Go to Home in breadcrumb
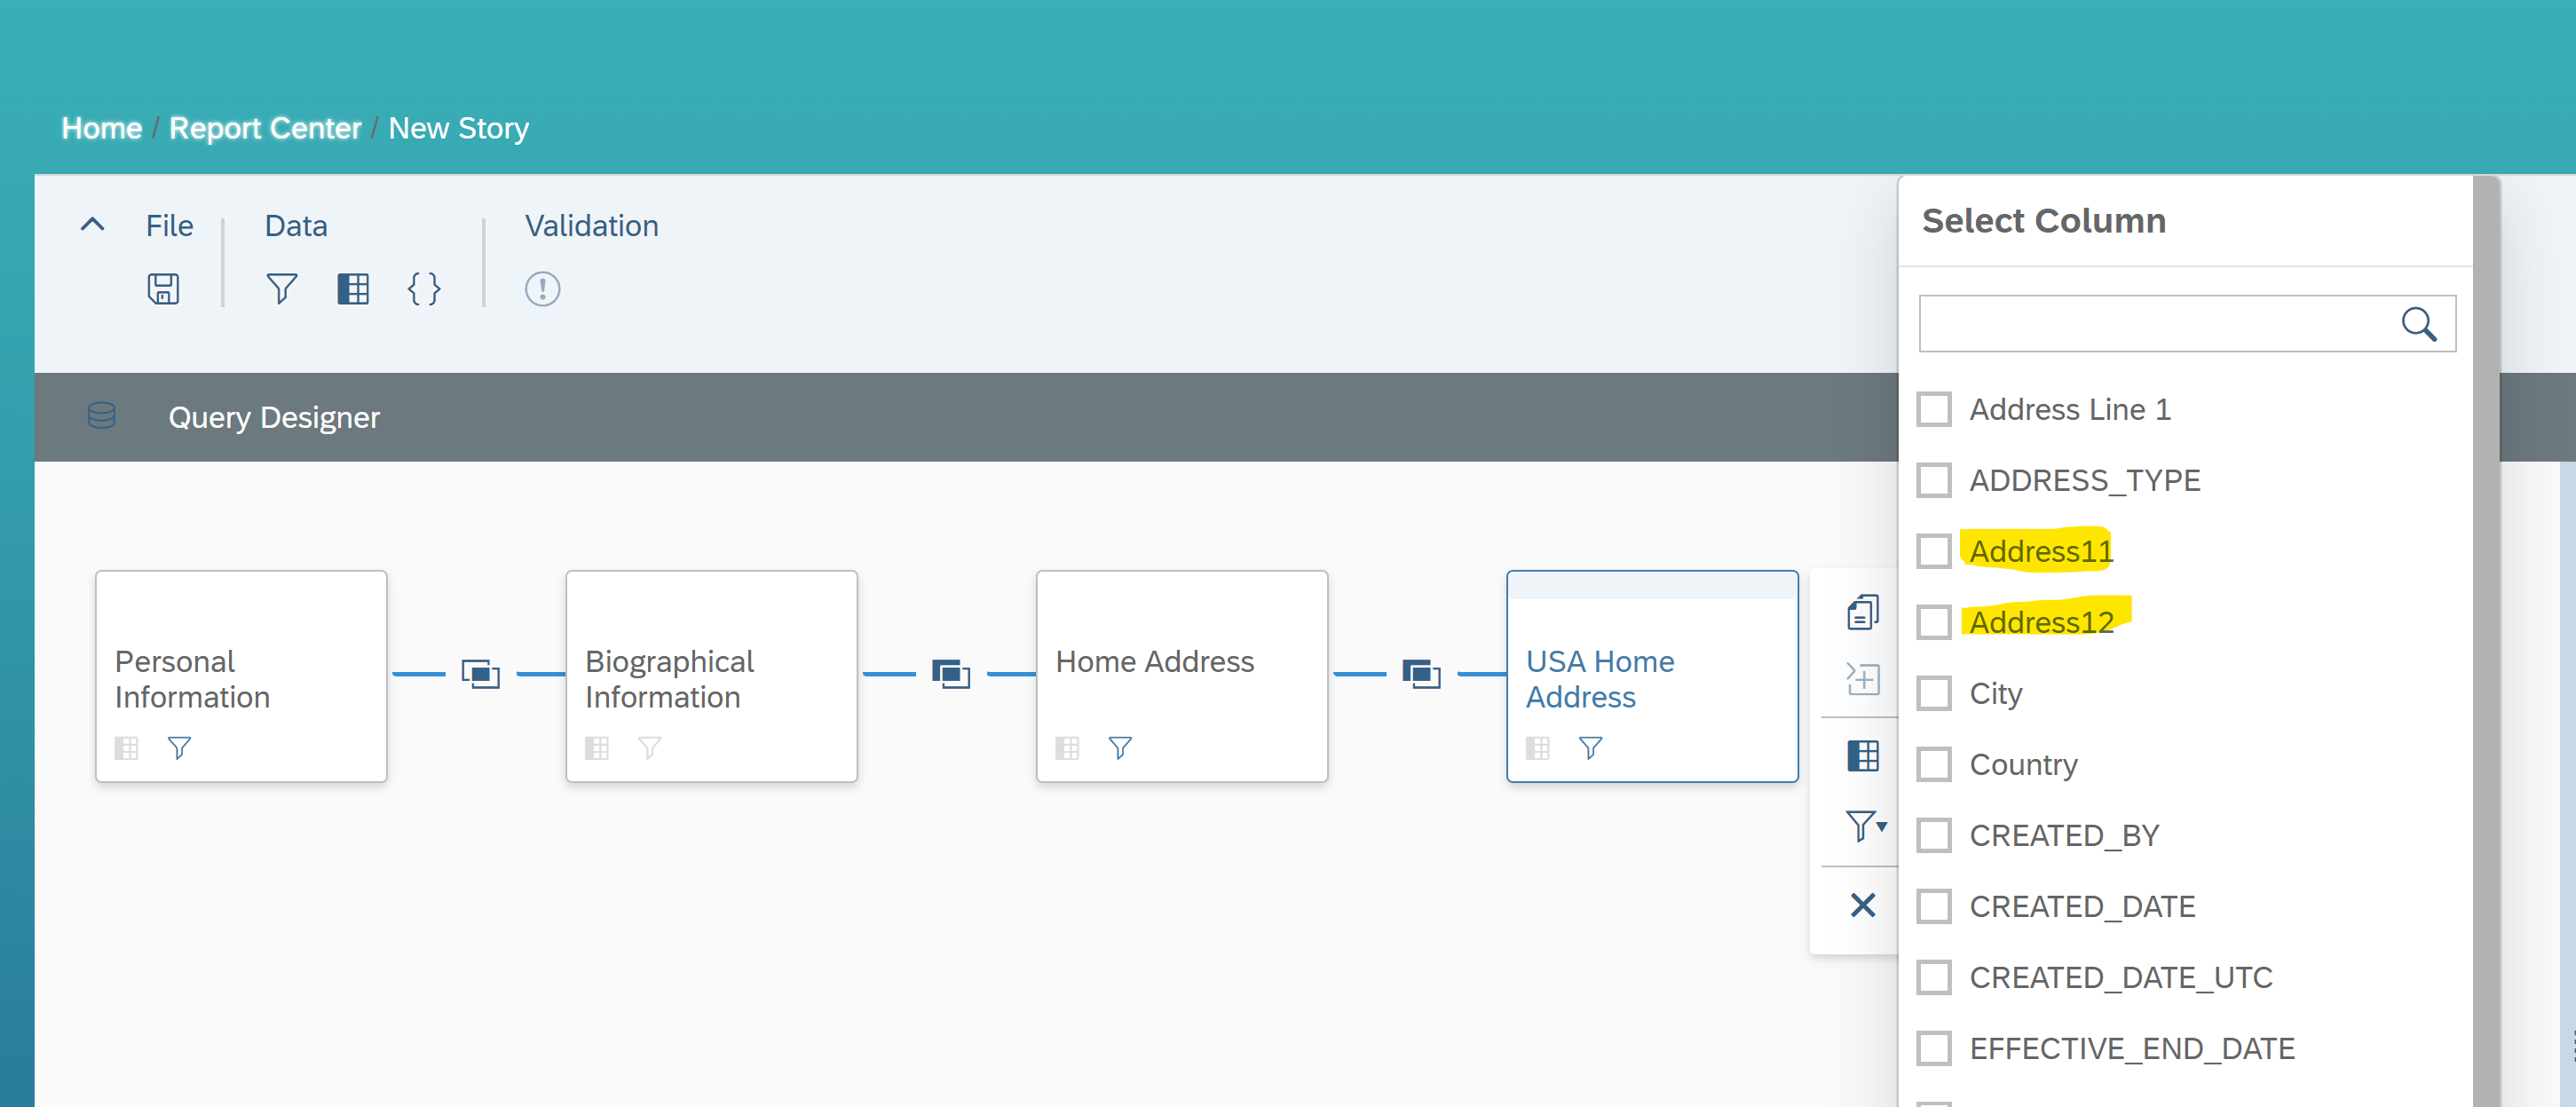Image resolution: width=2576 pixels, height=1107 pixels. tap(102, 128)
